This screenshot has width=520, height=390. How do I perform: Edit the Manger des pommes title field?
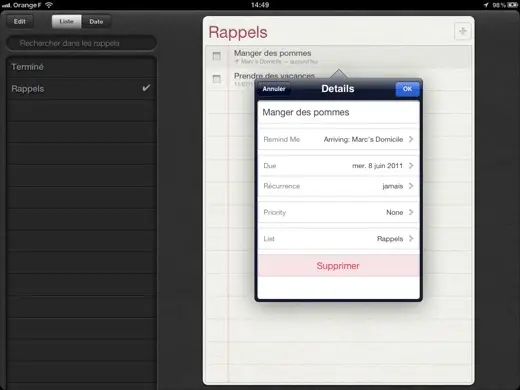pyautogui.click(x=338, y=112)
